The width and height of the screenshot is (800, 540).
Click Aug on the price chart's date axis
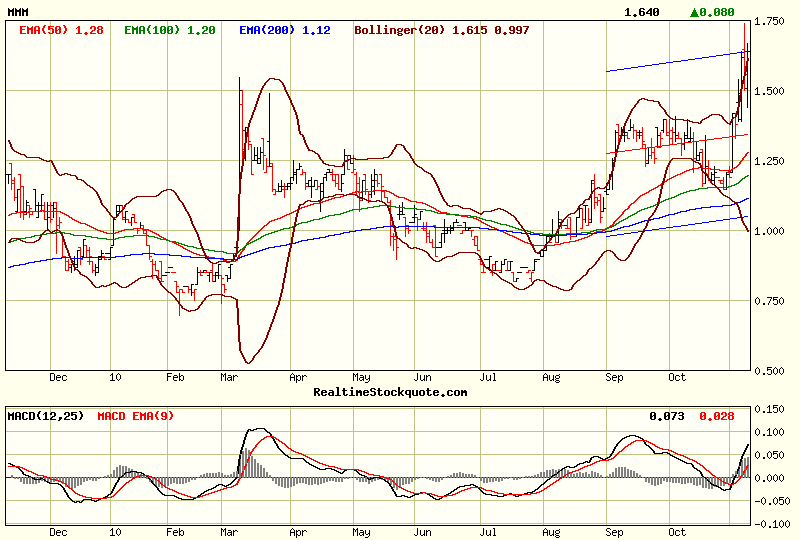coord(551,377)
